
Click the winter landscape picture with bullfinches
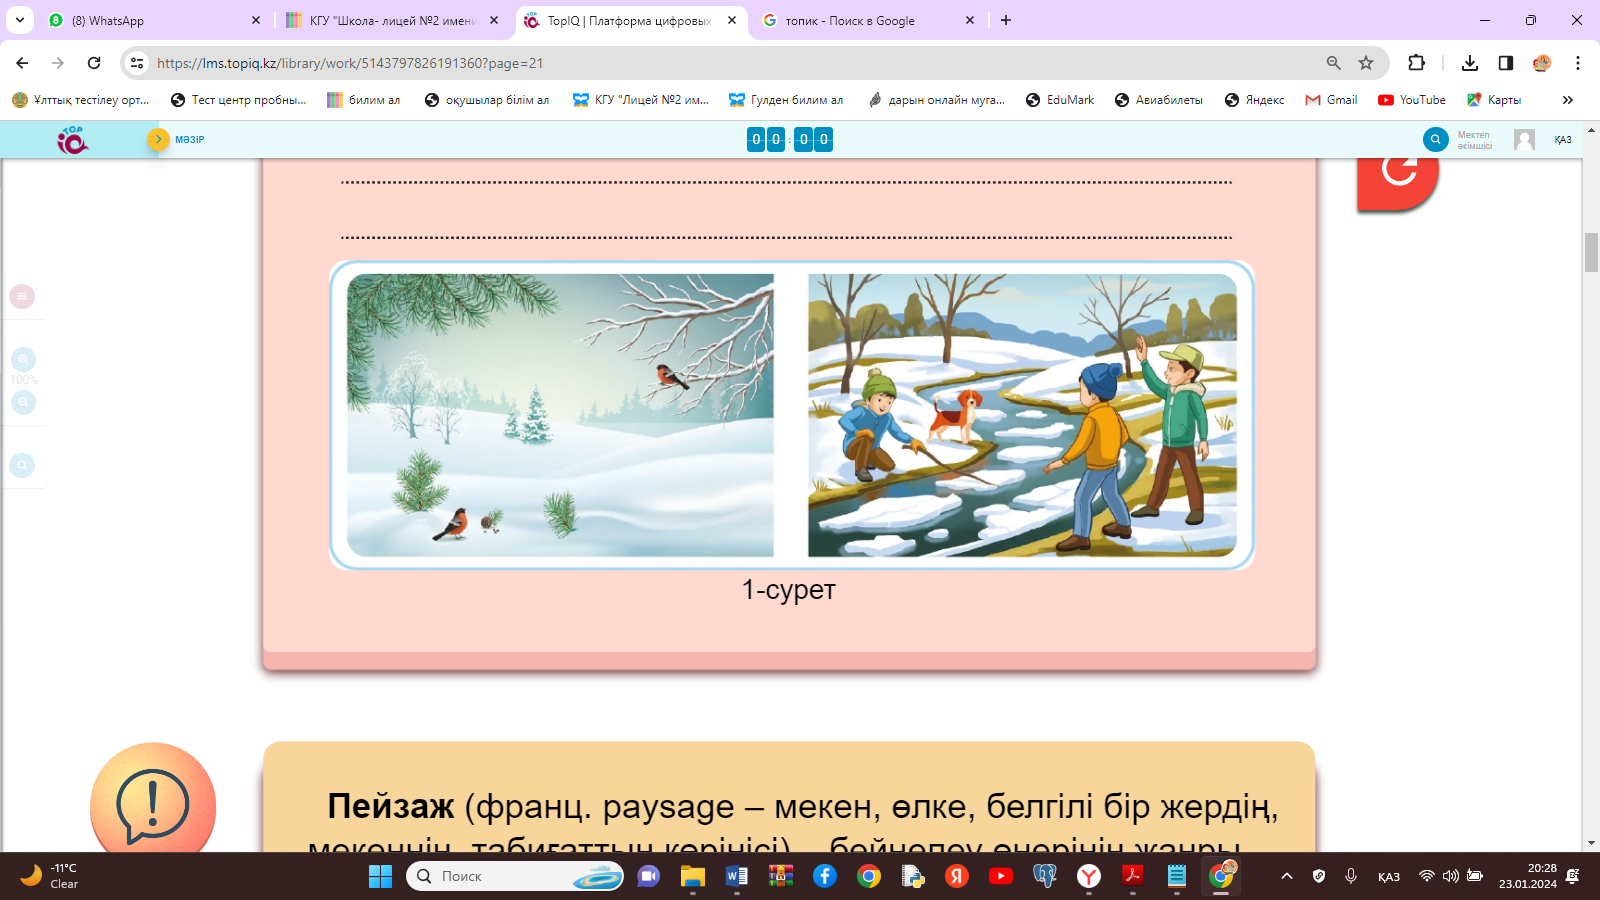click(x=560, y=415)
